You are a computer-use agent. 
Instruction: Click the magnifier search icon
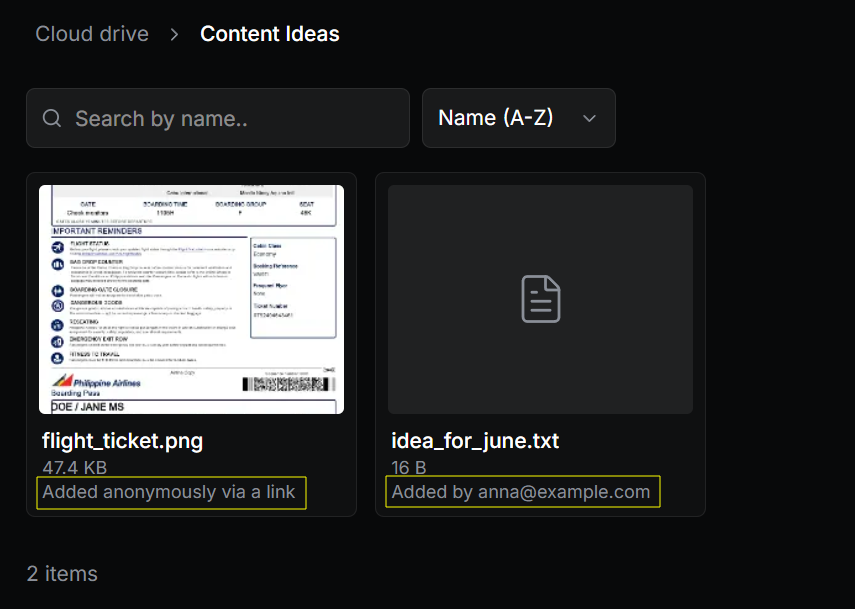coord(52,118)
